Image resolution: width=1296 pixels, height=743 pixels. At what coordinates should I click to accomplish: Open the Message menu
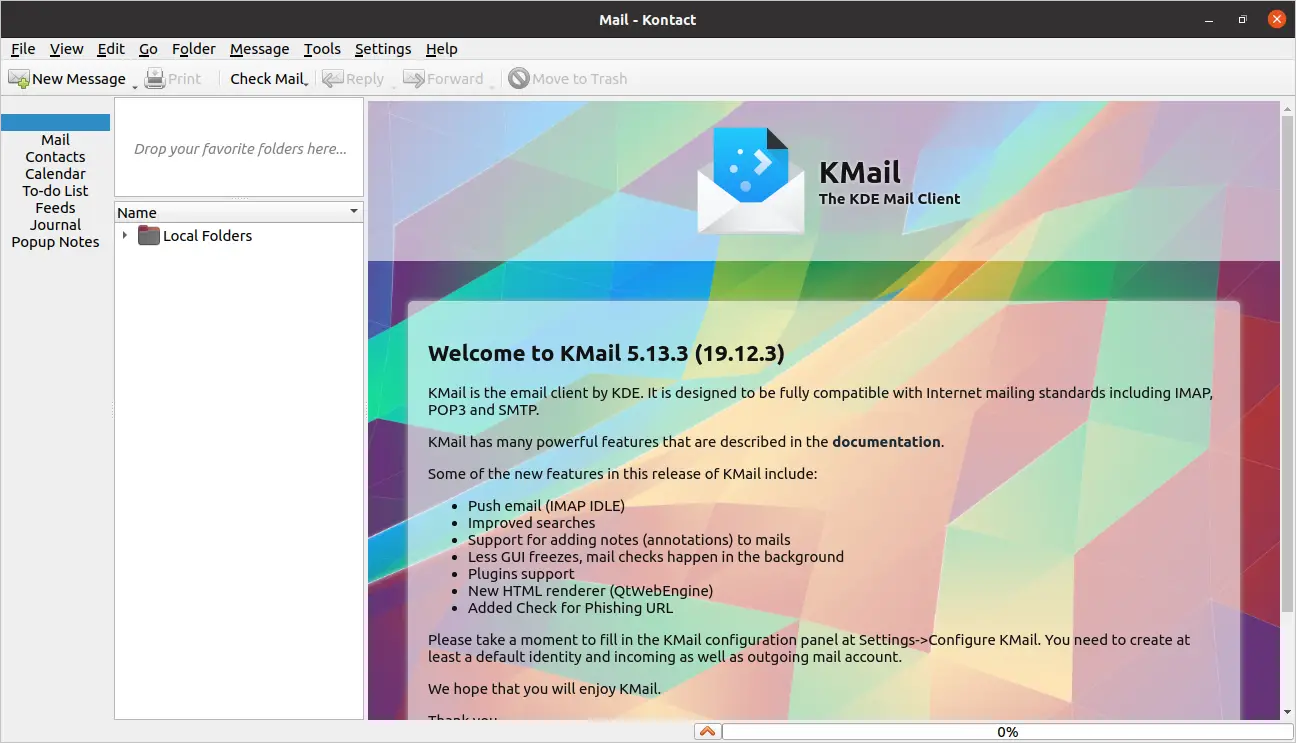pos(259,48)
